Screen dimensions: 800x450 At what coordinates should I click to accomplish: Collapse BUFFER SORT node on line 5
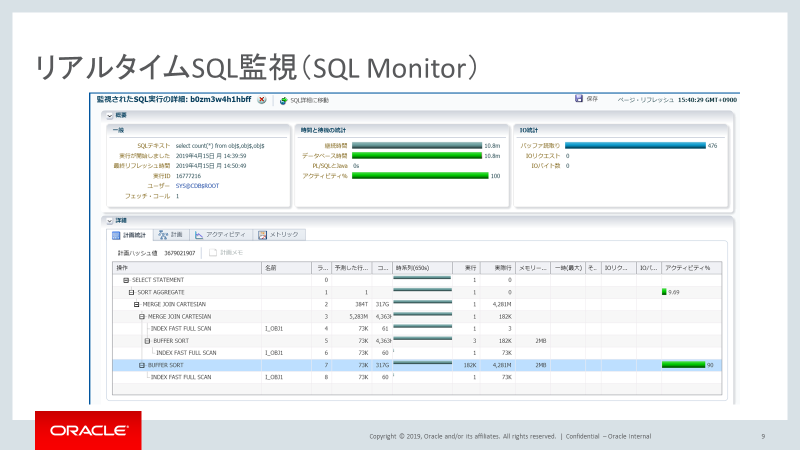(x=147, y=341)
